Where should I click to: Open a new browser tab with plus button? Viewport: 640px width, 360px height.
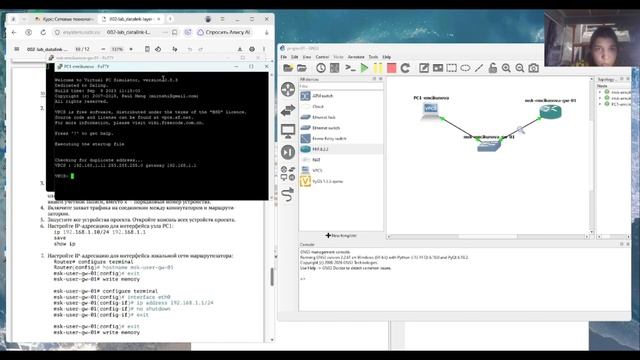[x=170, y=19]
